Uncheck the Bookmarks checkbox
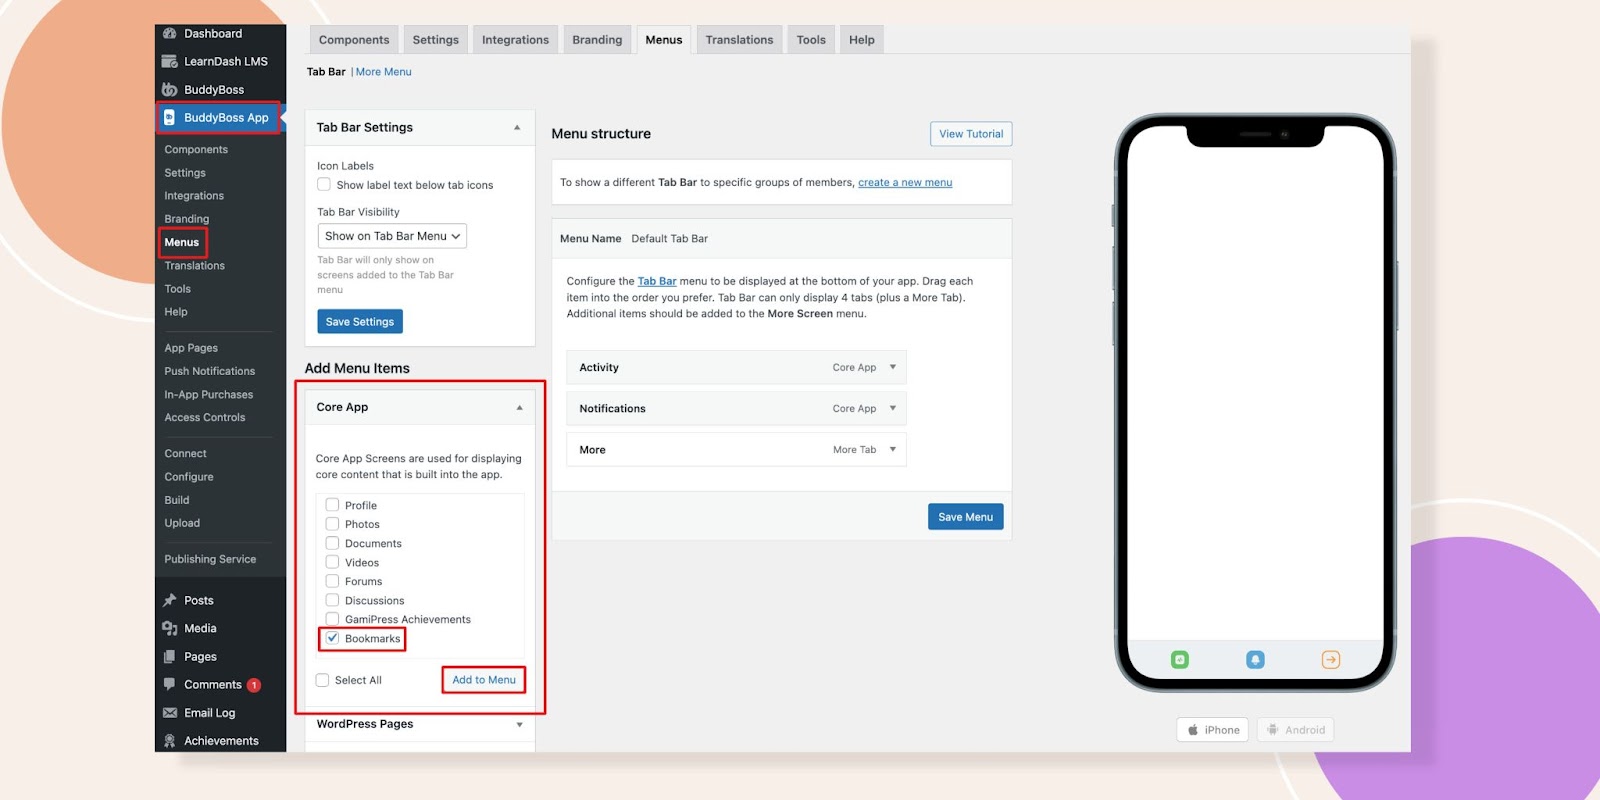This screenshot has width=1600, height=800. pyautogui.click(x=332, y=638)
